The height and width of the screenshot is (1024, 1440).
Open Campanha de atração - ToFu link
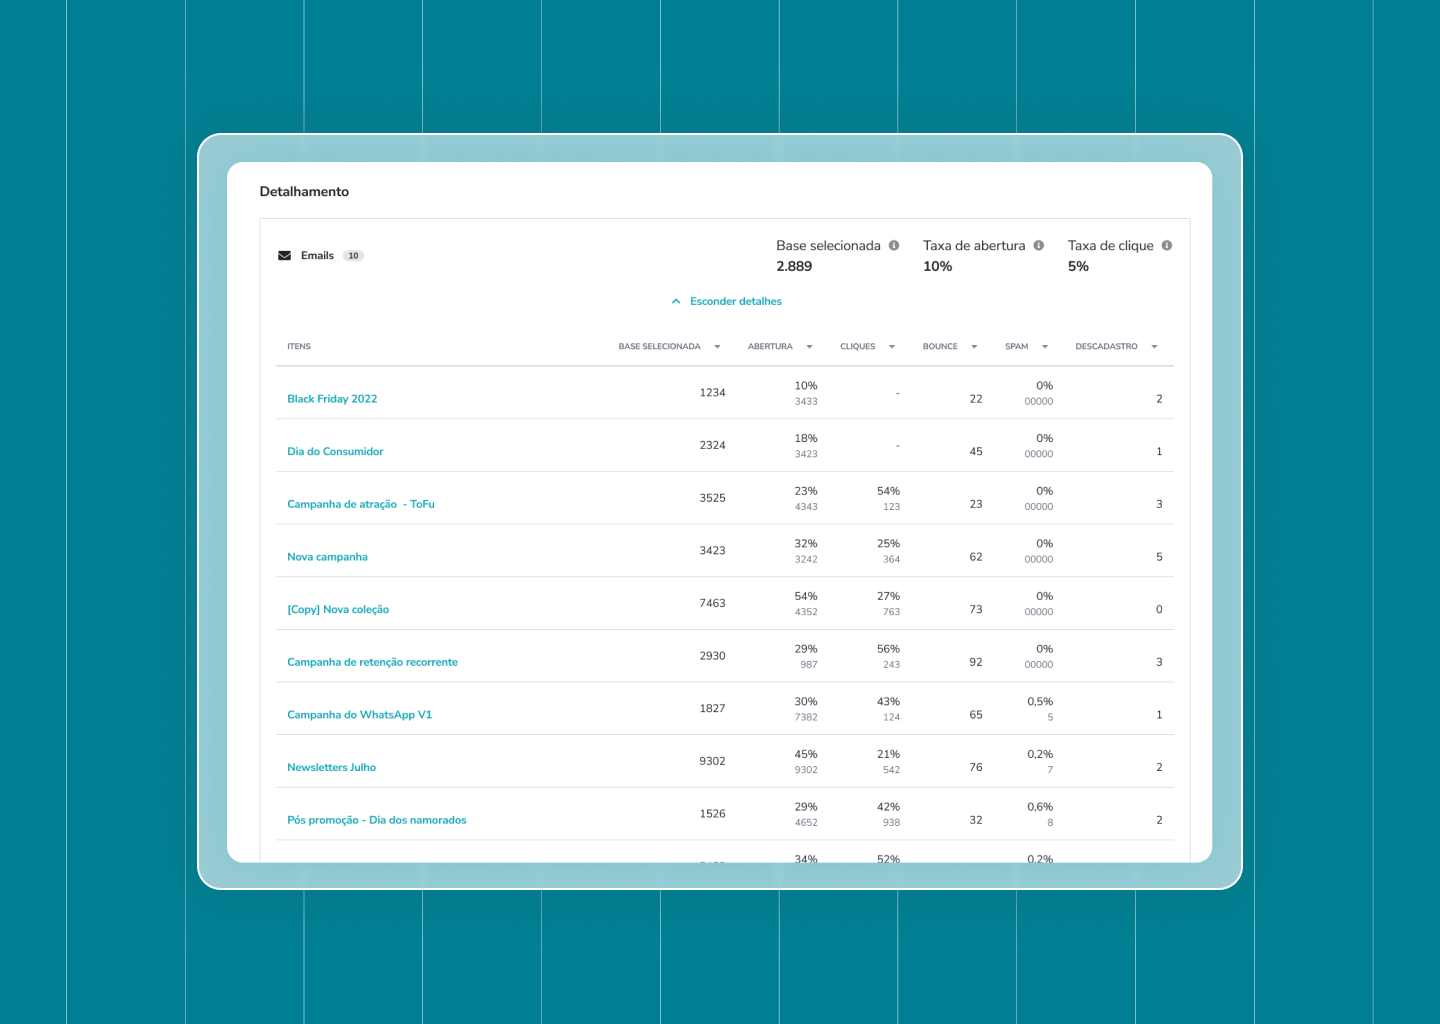pos(361,504)
